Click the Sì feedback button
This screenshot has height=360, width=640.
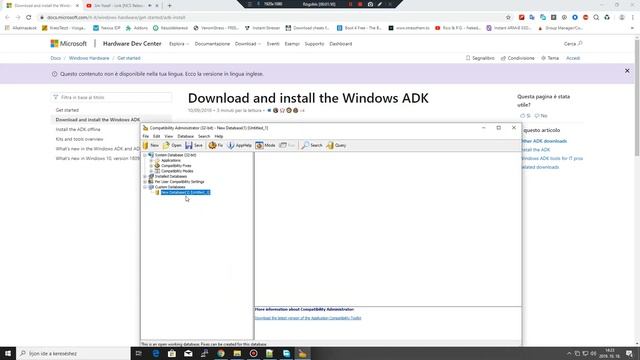(x=525, y=116)
